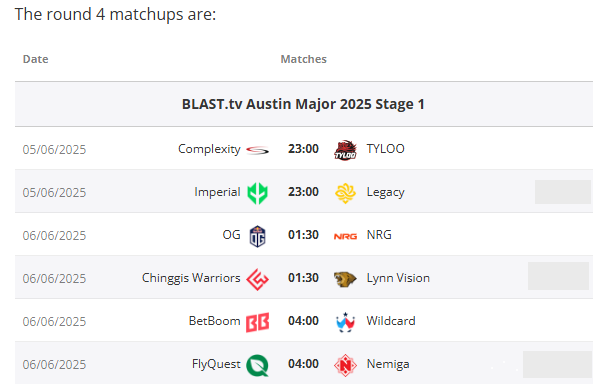Click the Date column header
The width and height of the screenshot is (595, 387).
pyautogui.click(x=36, y=59)
